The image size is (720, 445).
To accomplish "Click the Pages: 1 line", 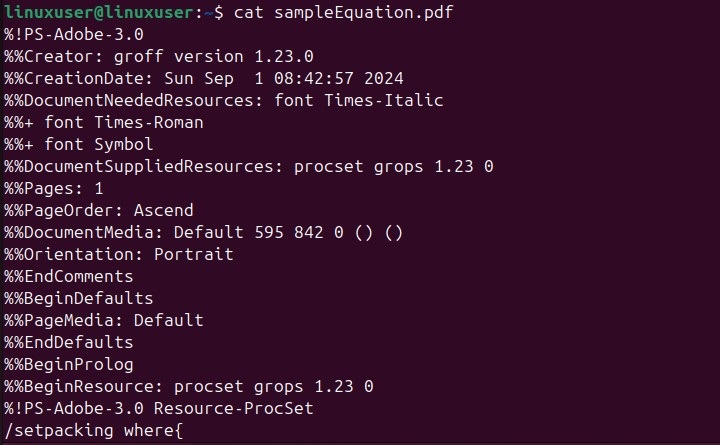I will (x=54, y=188).
